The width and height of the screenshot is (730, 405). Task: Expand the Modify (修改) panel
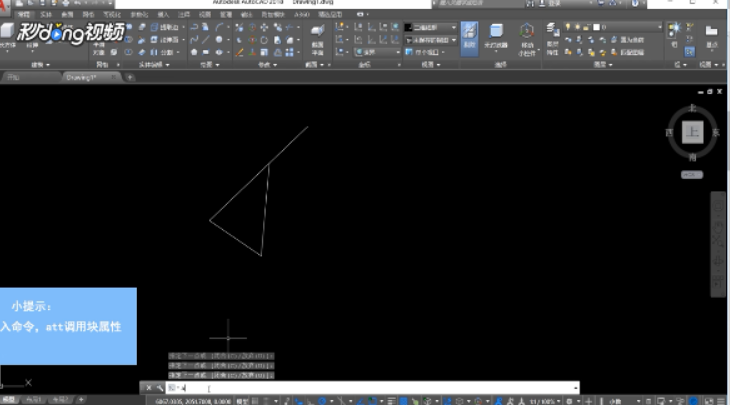267,65
